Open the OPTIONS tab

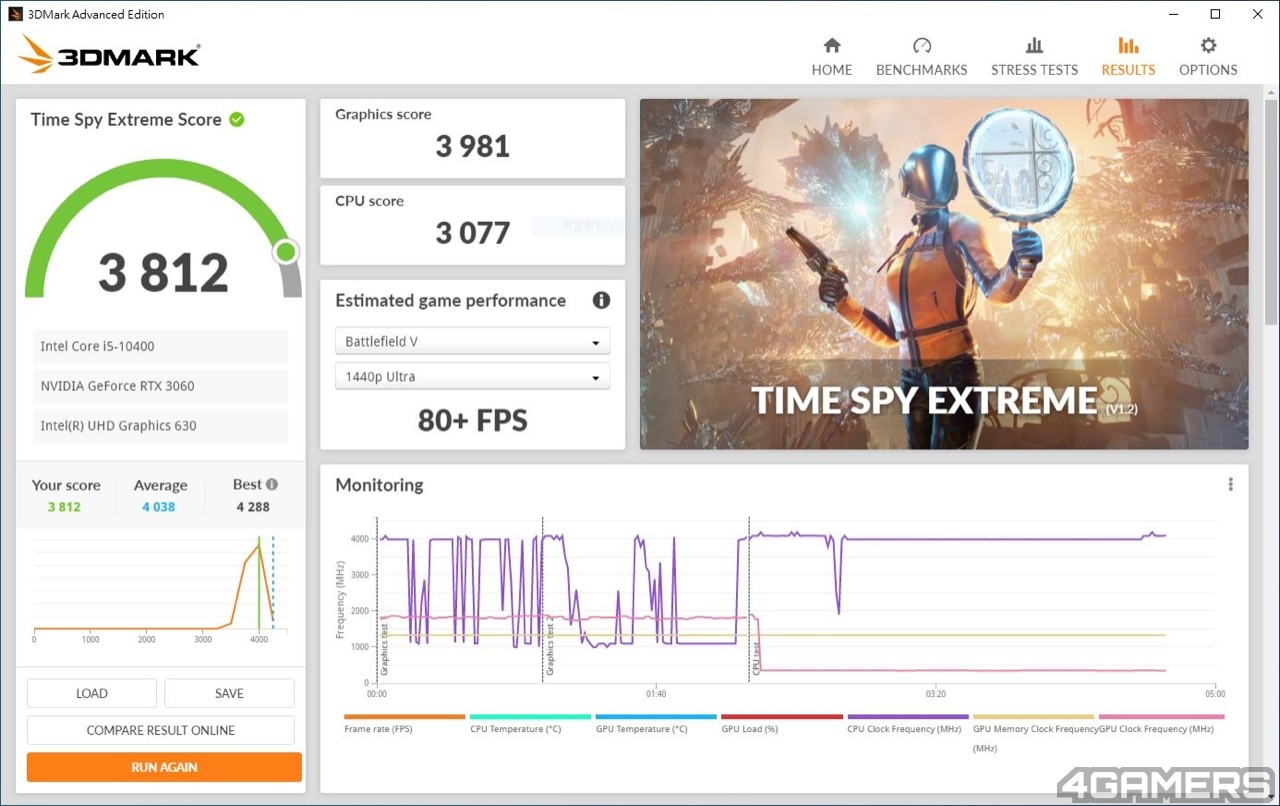click(x=1208, y=57)
